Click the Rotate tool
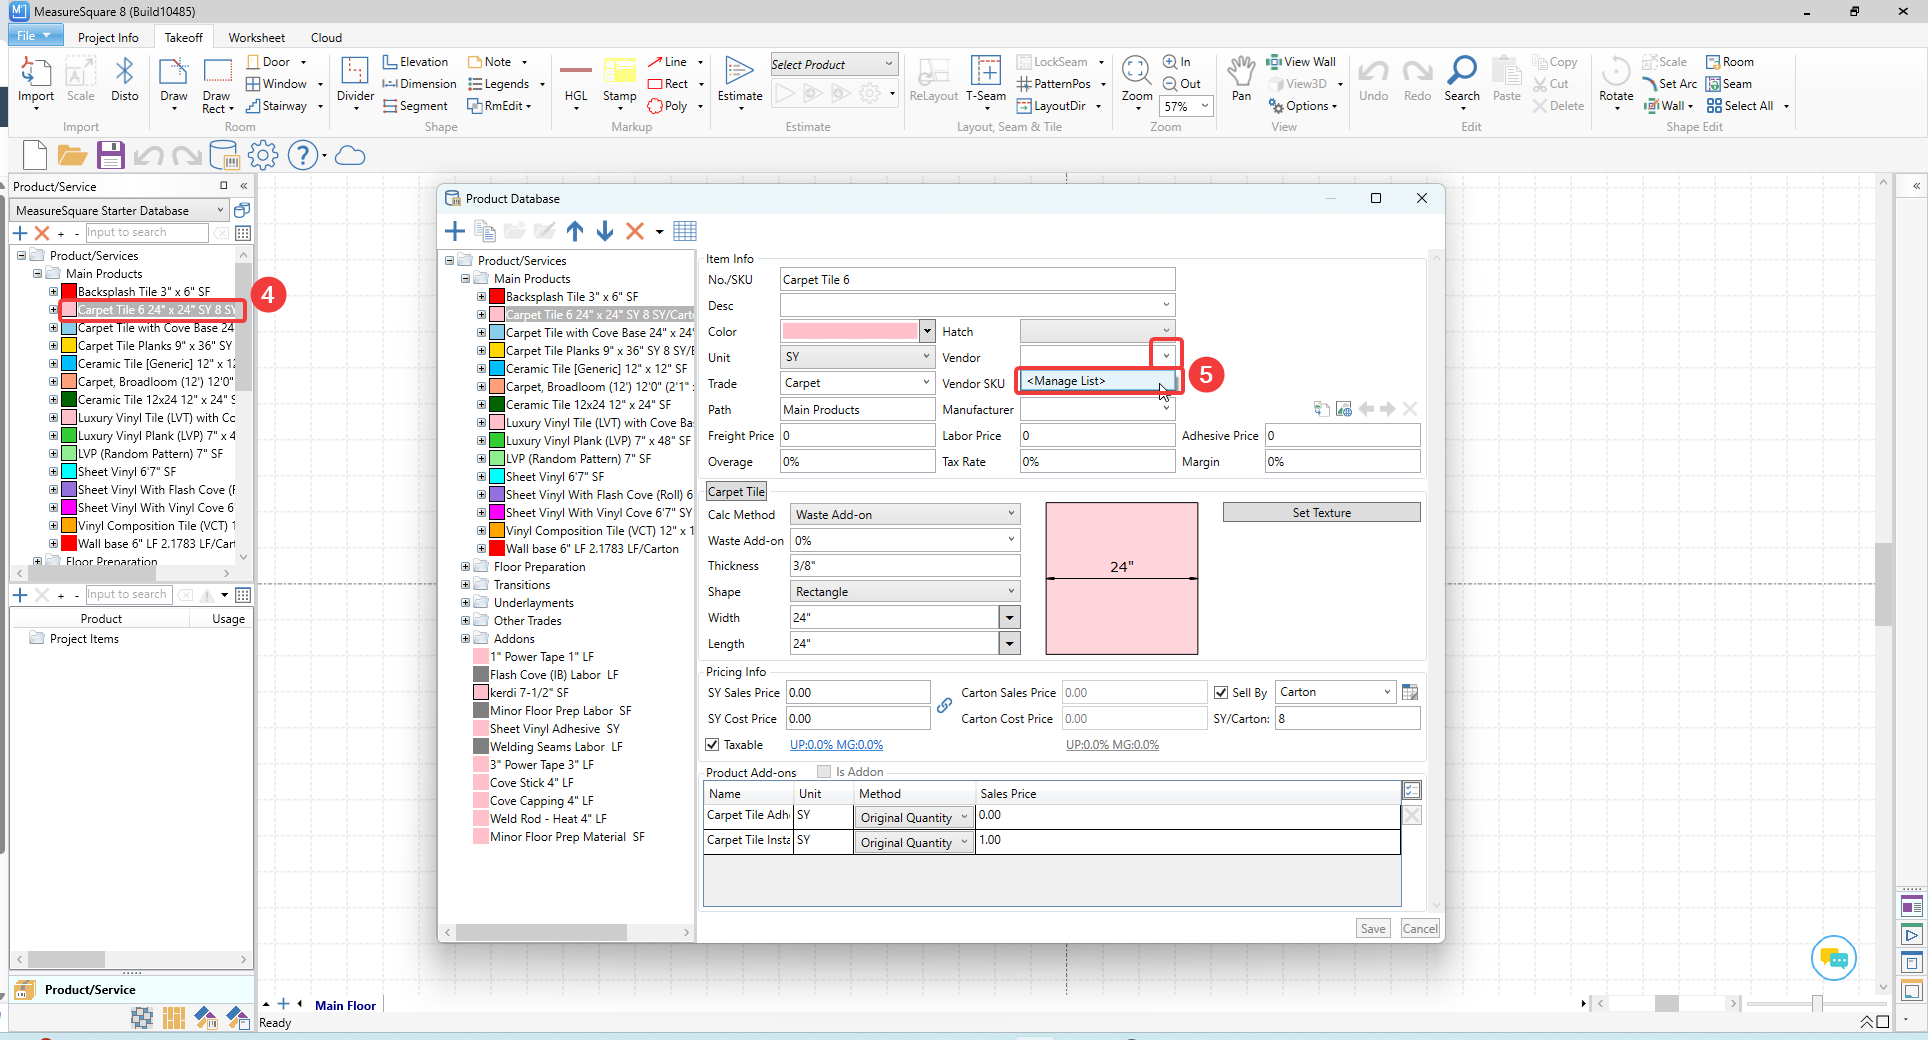1928x1040 pixels. click(x=1616, y=82)
